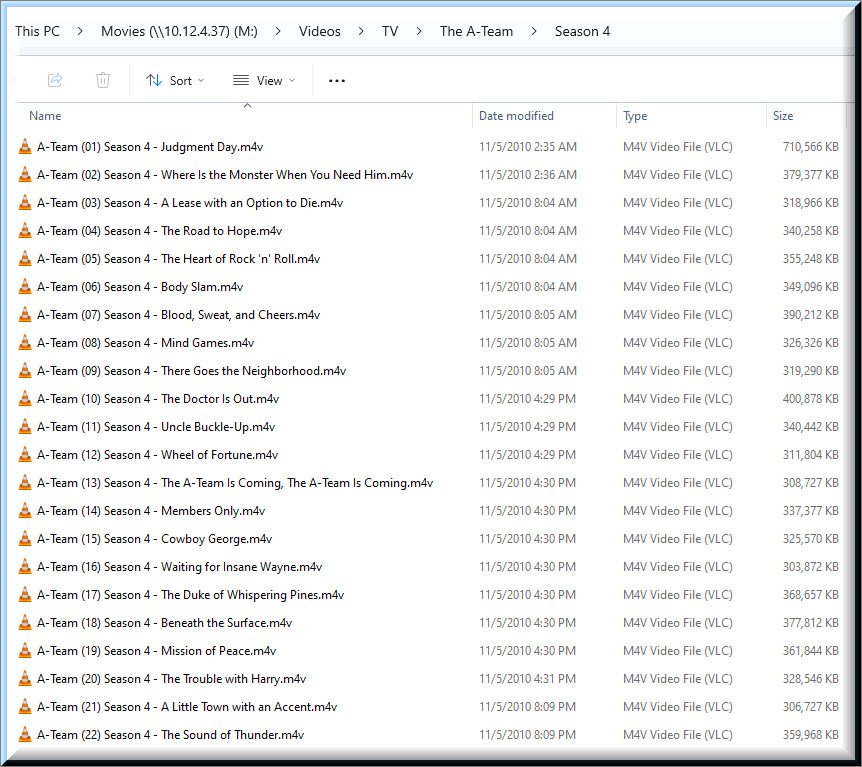This screenshot has width=862, height=767.
Task: Click VLC icon of Cowboy George file
Action: [25, 539]
